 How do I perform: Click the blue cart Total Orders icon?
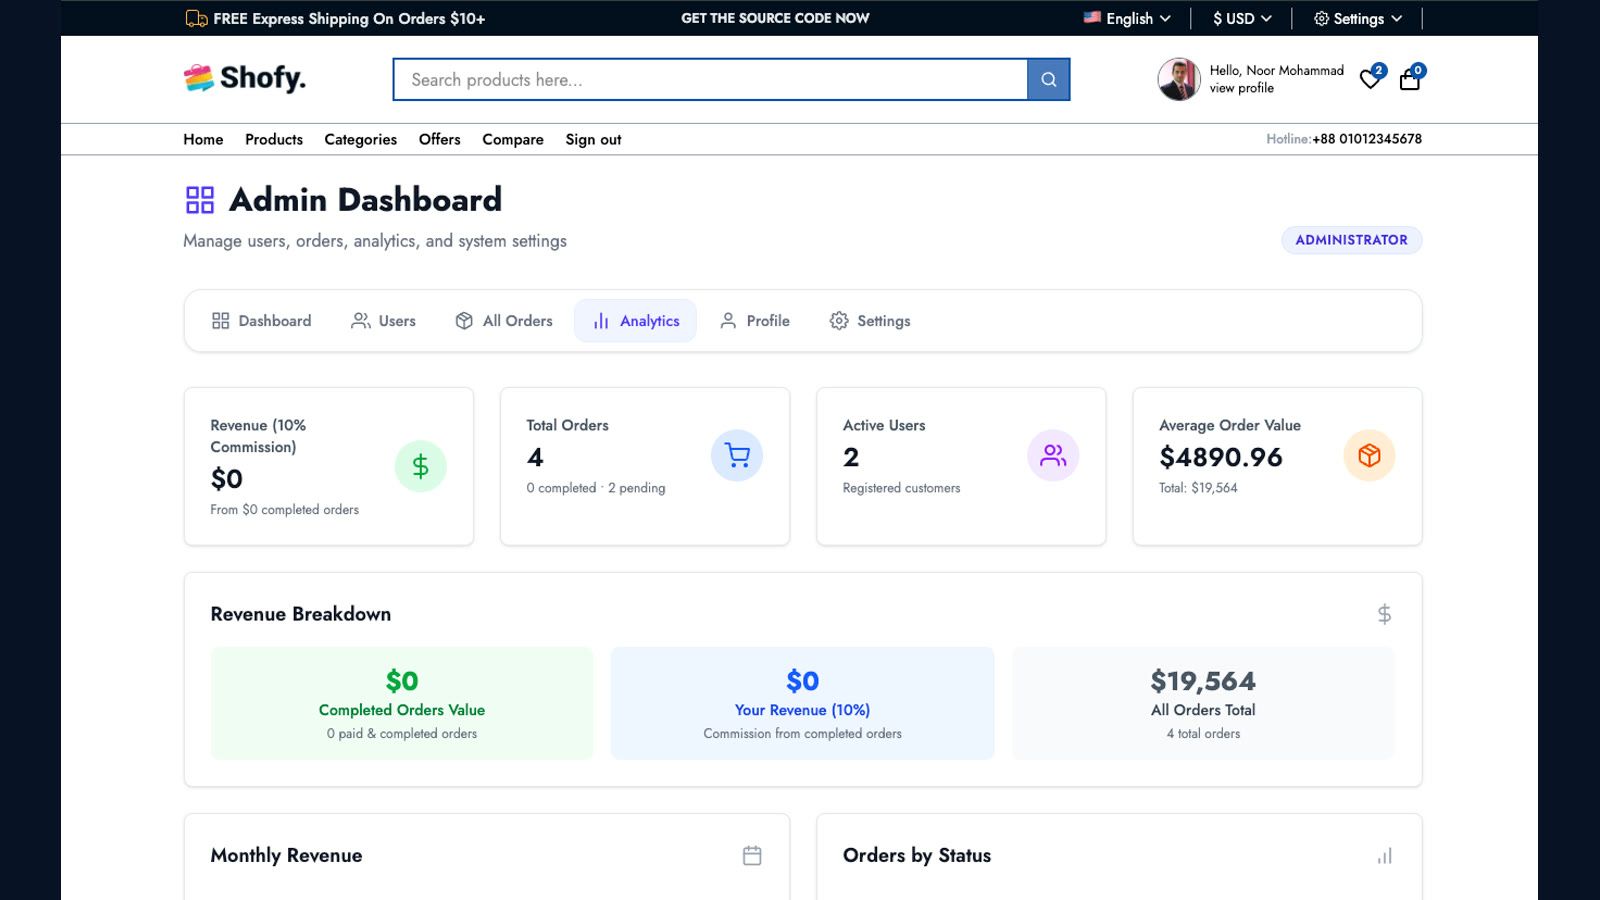click(x=737, y=455)
